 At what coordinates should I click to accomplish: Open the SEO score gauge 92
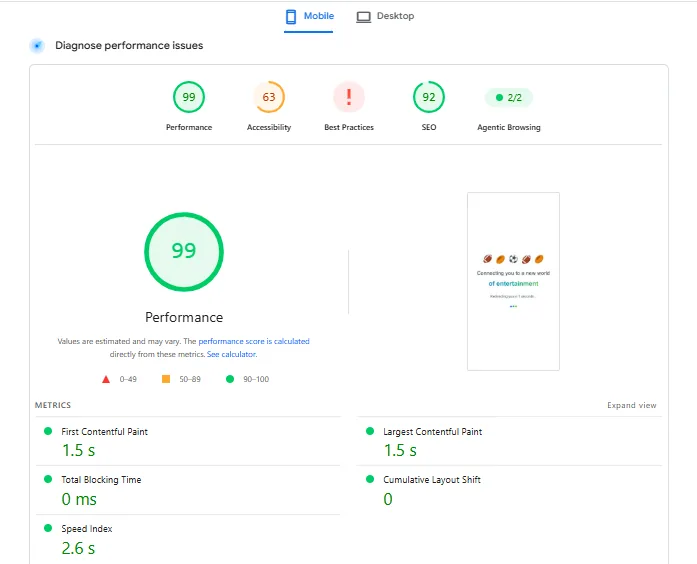point(429,97)
